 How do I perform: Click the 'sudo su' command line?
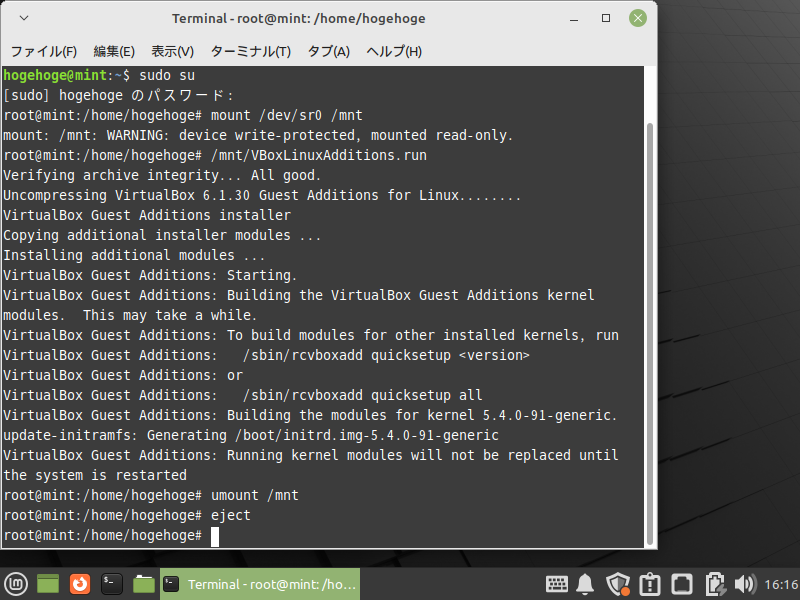tap(167, 76)
